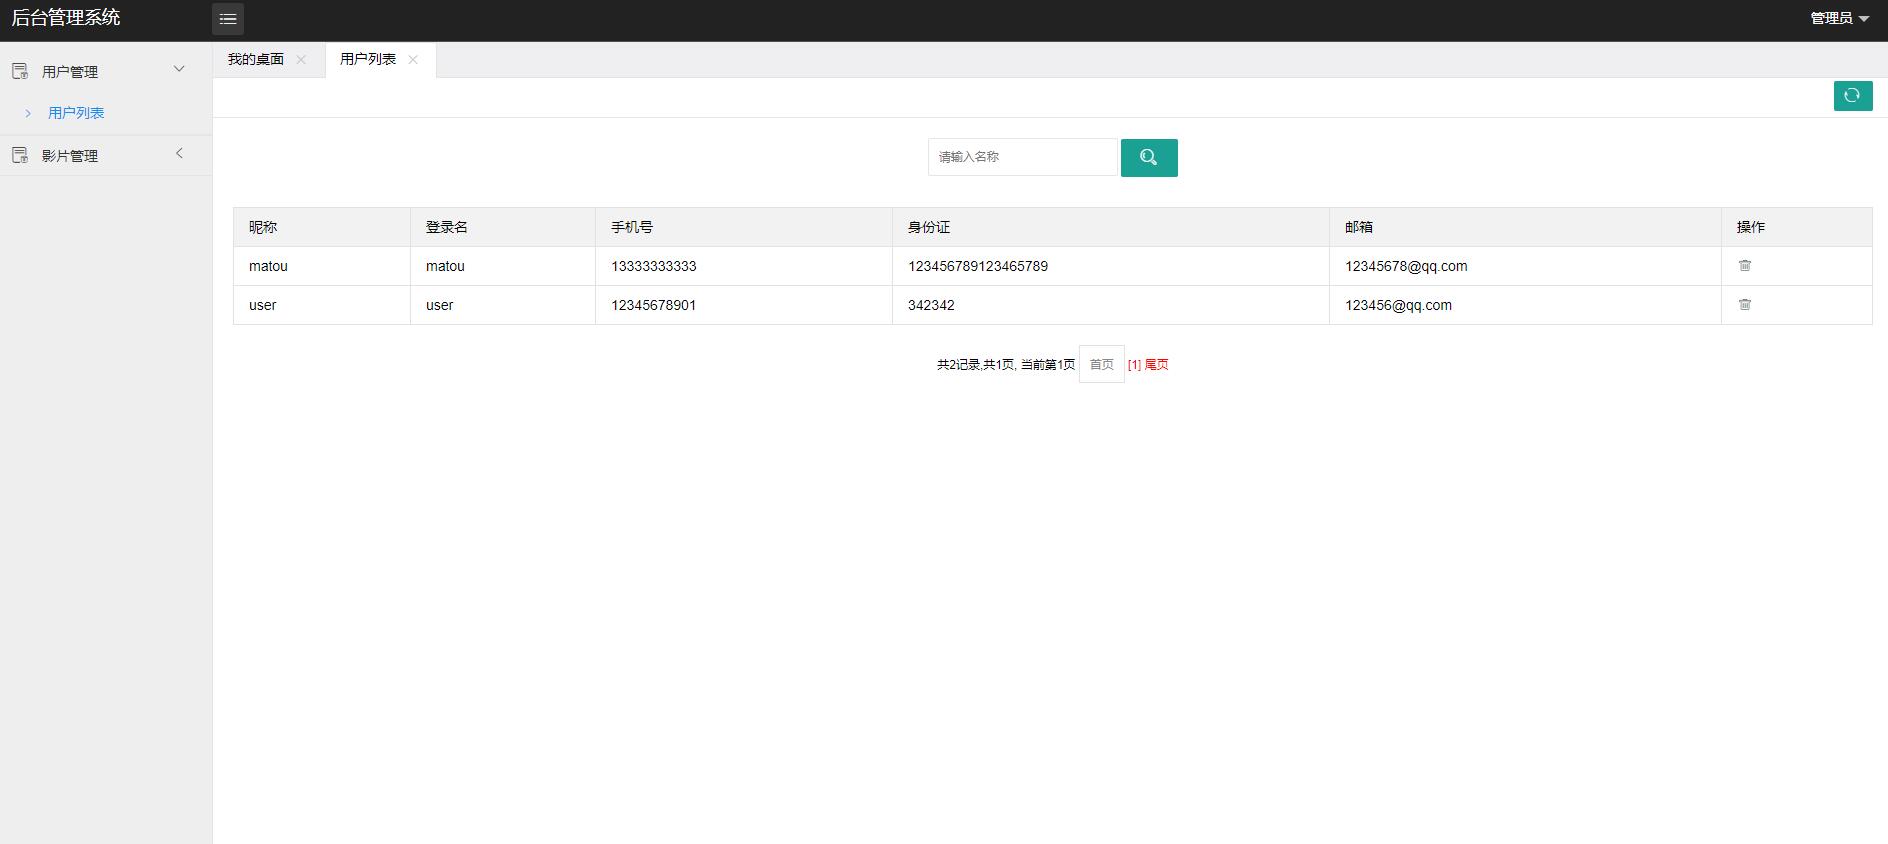Screen dimensions: 1888x844
Task: Close the 我的桌面 tab
Action: pos(301,60)
